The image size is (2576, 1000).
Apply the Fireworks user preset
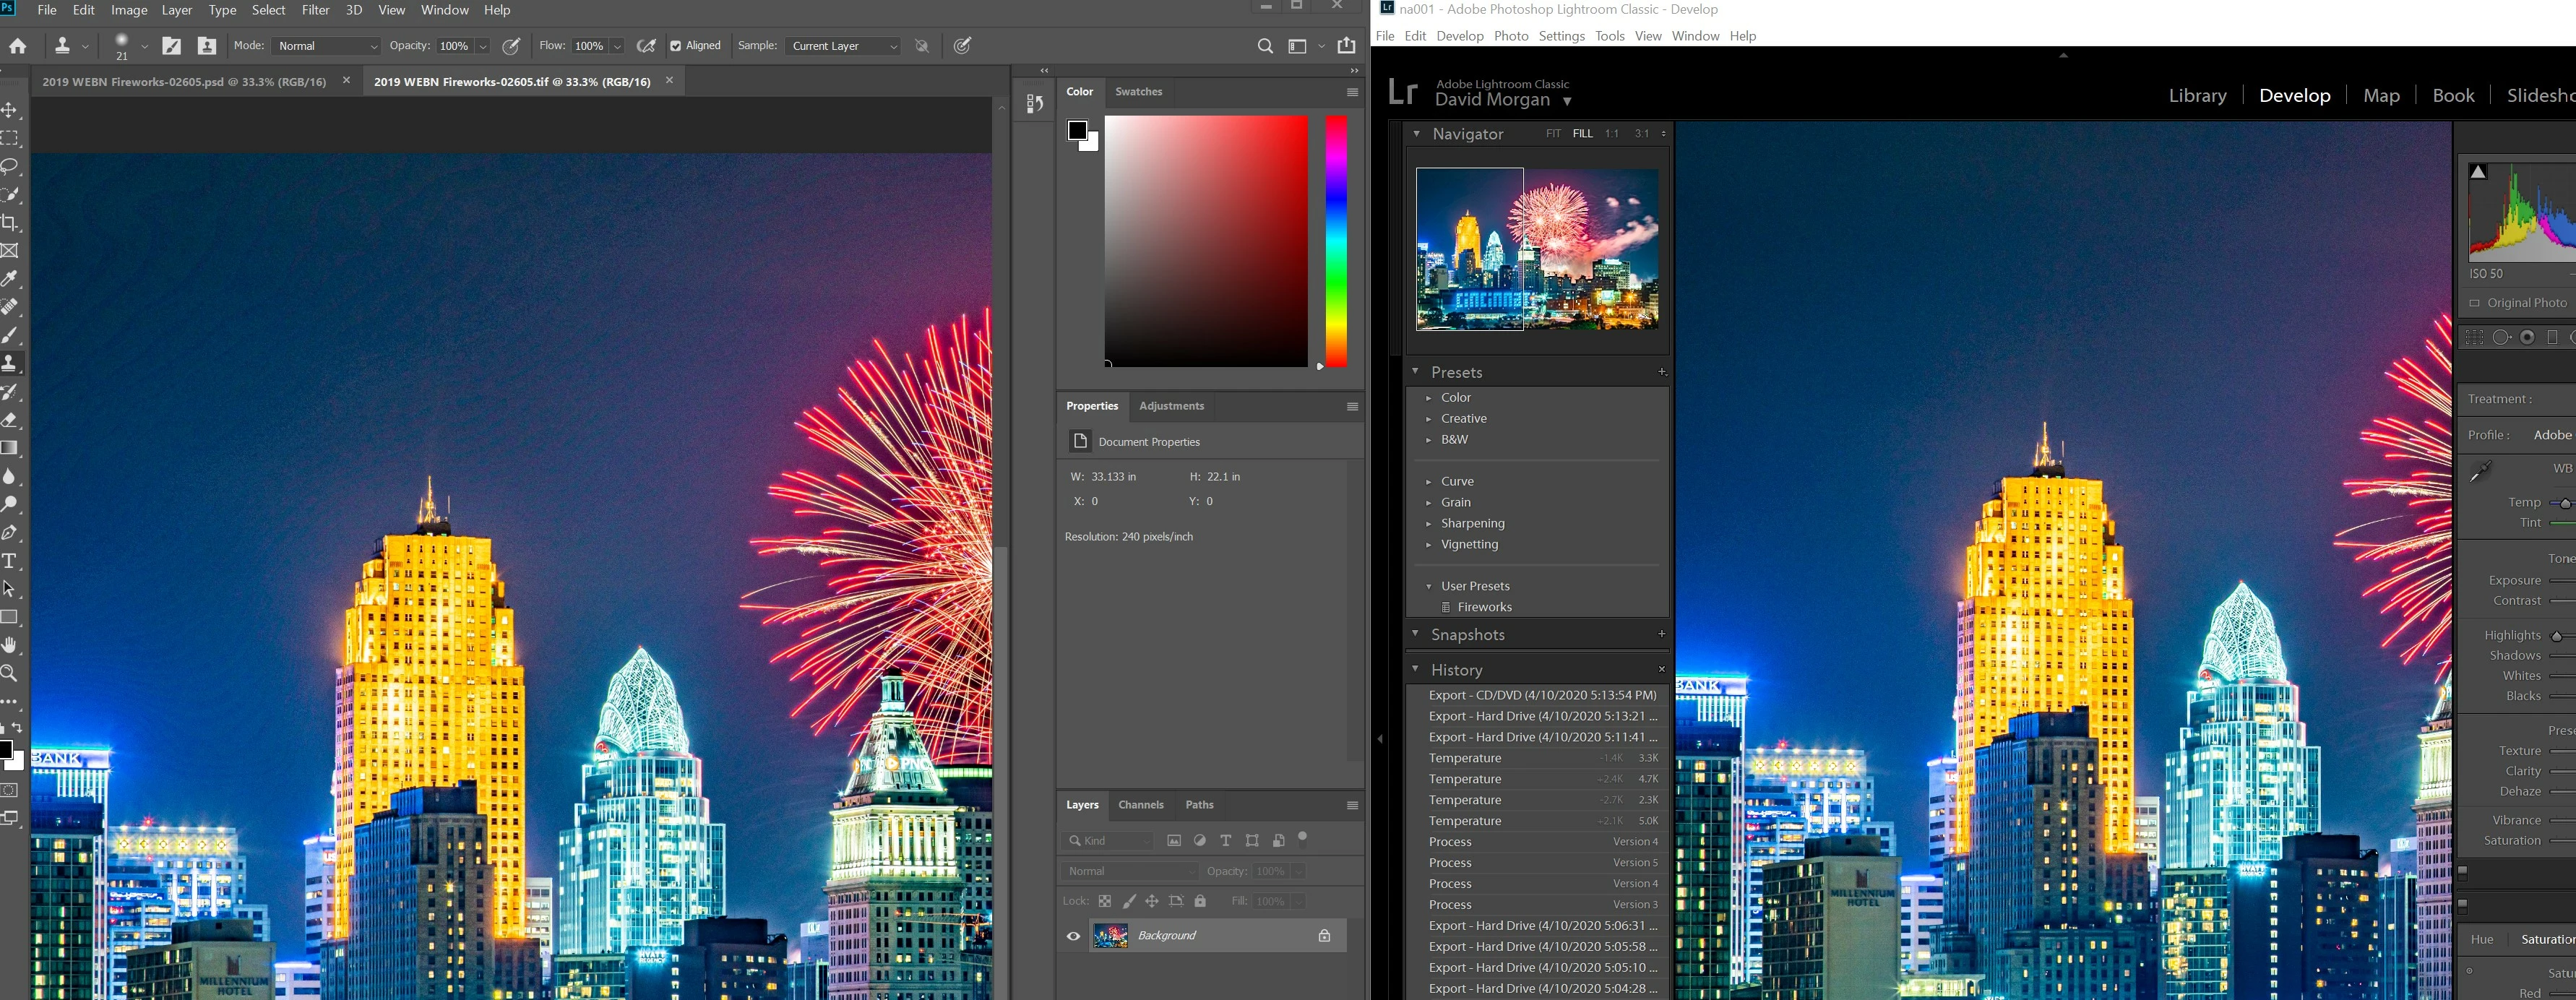1484,607
